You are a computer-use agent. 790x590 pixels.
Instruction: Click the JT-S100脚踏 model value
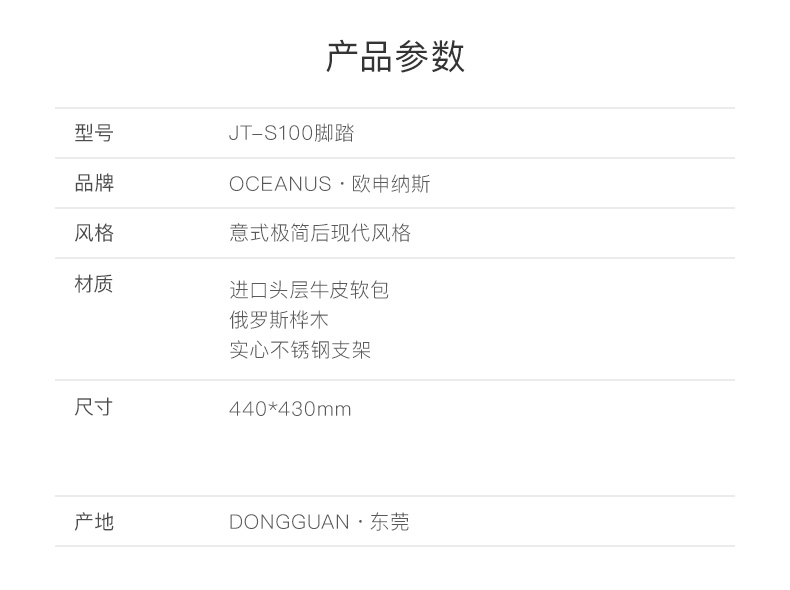[x=292, y=134]
